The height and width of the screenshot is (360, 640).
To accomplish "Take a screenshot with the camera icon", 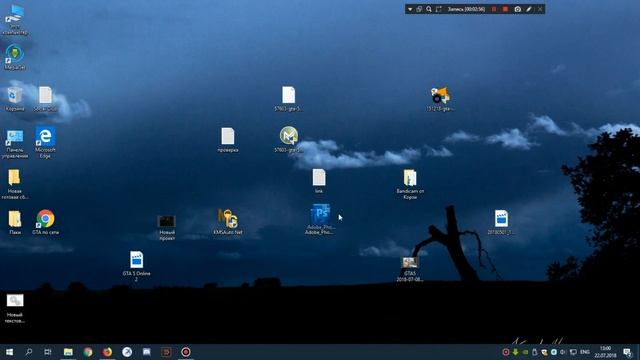I will [x=518, y=9].
